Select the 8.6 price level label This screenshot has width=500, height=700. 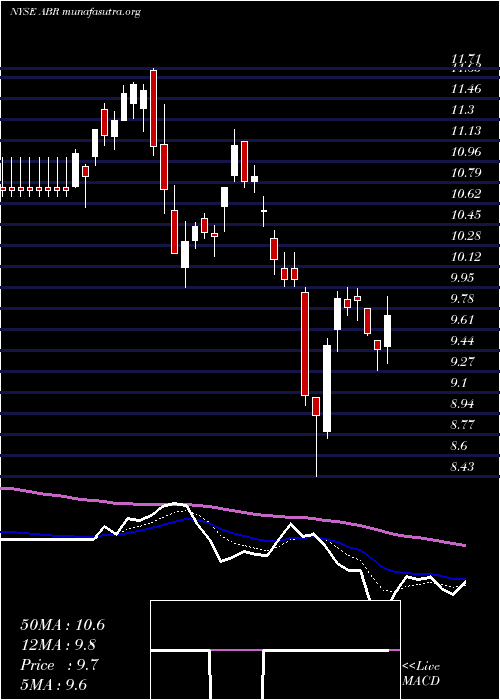[459, 446]
